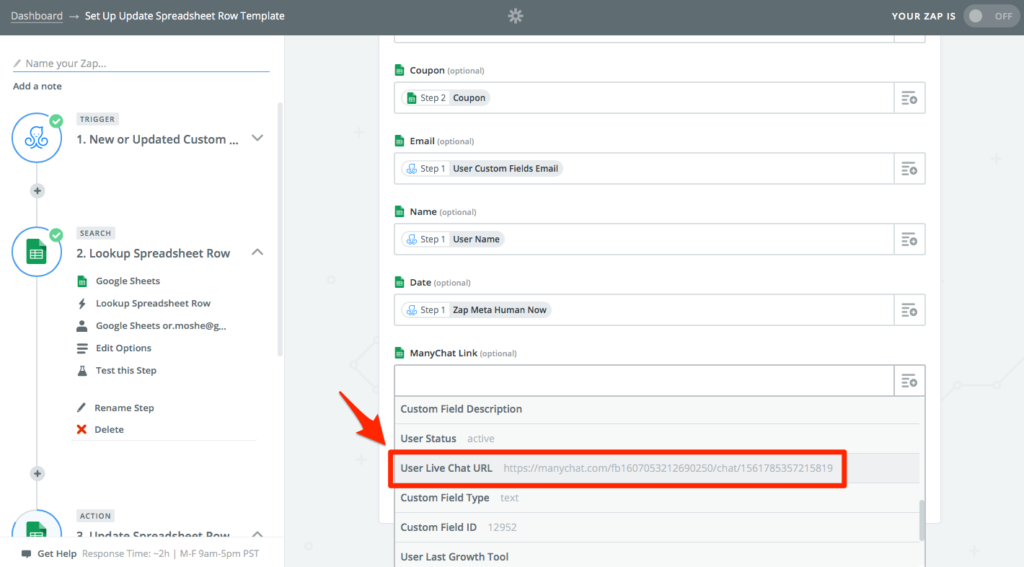Click the flask test icon
The image size is (1024, 567).
(x=82, y=370)
